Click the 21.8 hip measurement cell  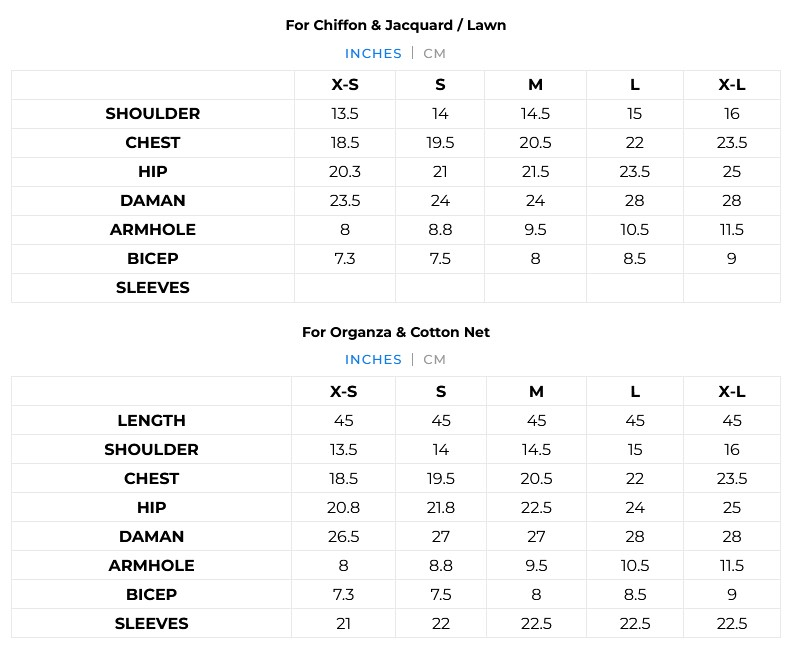point(440,508)
